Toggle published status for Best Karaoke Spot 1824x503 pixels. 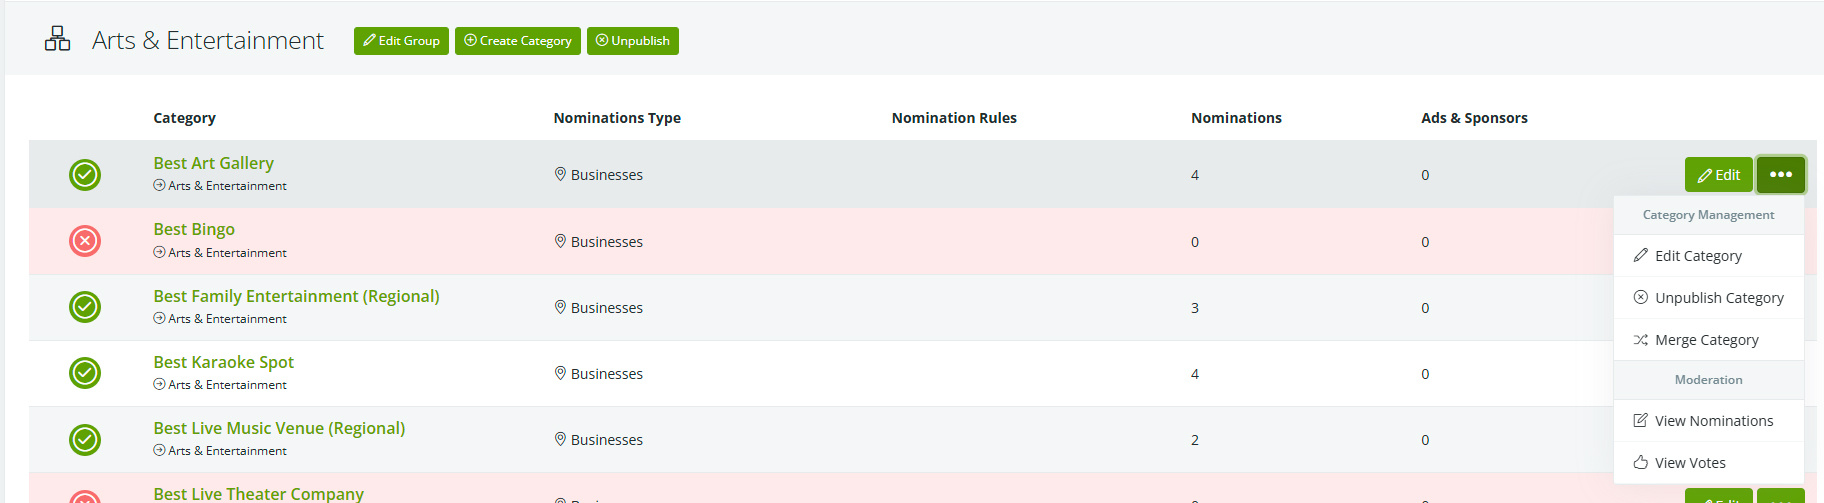pyautogui.click(x=85, y=373)
